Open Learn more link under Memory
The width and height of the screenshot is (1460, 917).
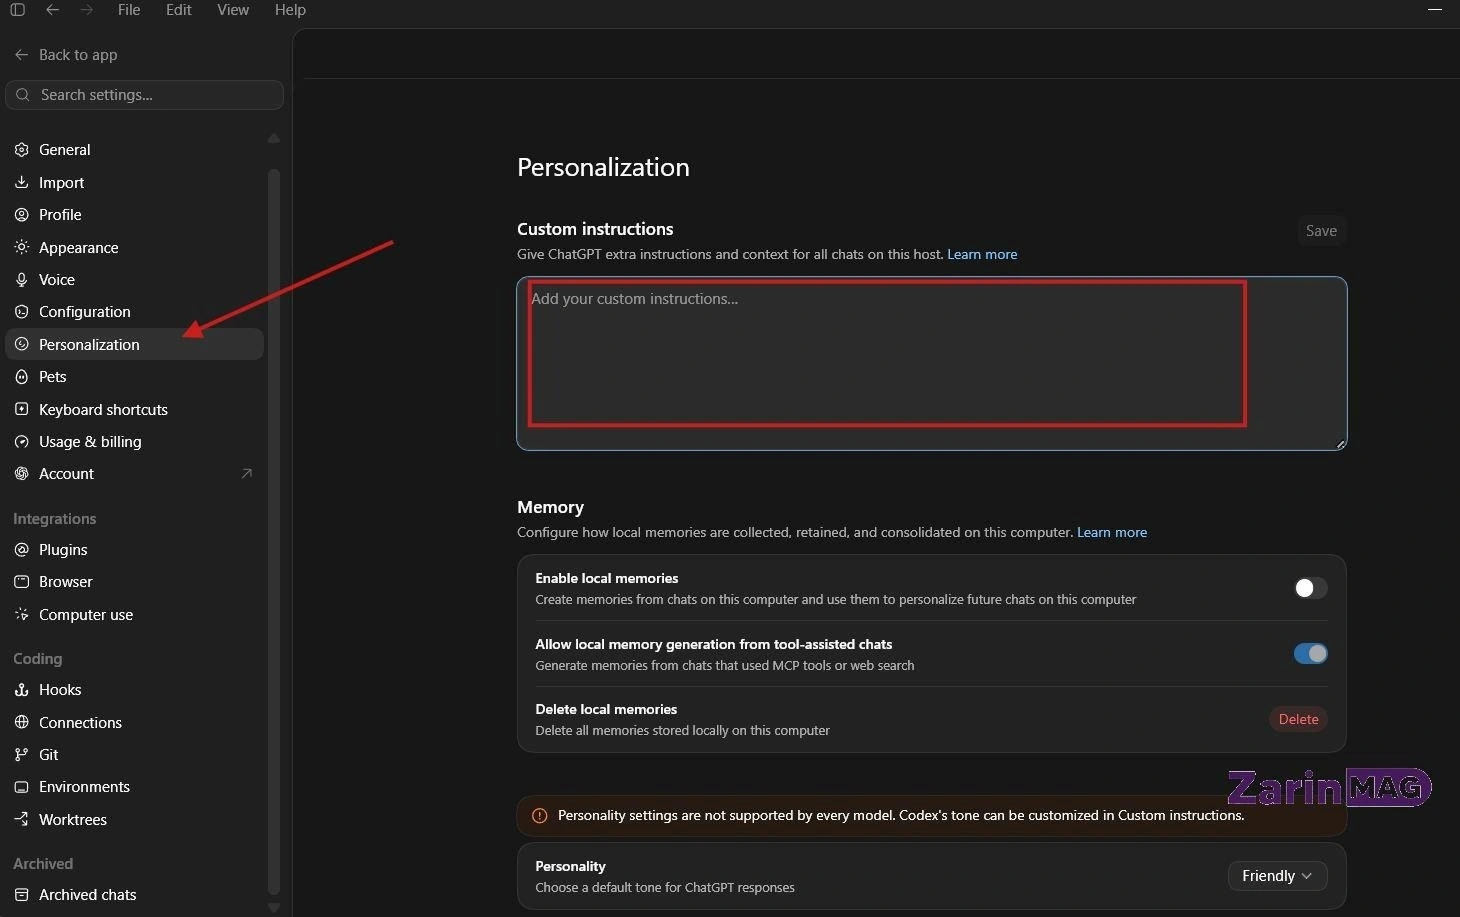tap(1112, 532)
